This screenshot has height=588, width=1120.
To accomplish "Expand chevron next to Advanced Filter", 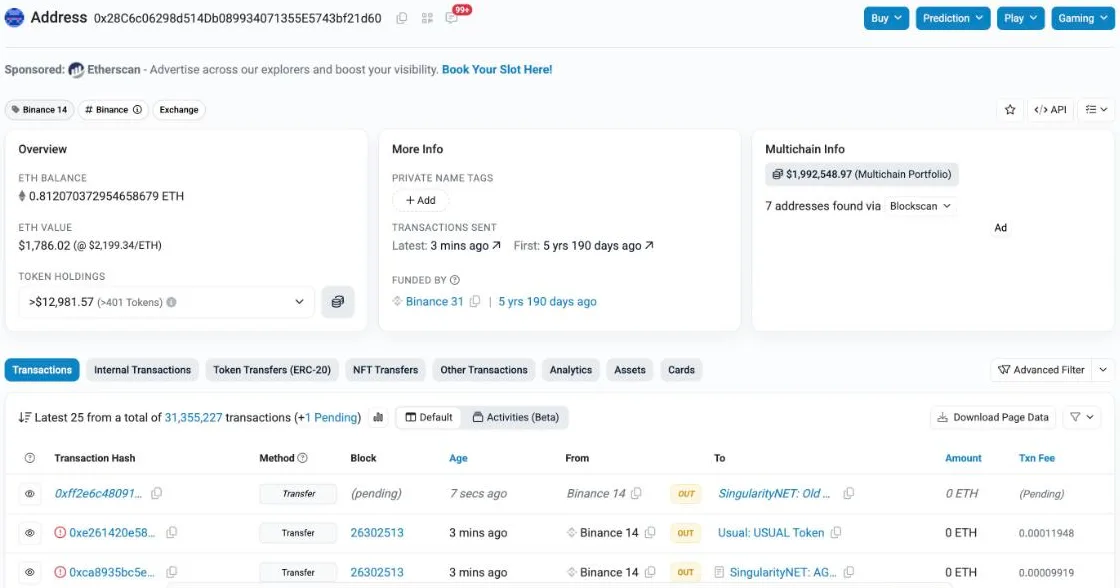I will click(1103, 369).
